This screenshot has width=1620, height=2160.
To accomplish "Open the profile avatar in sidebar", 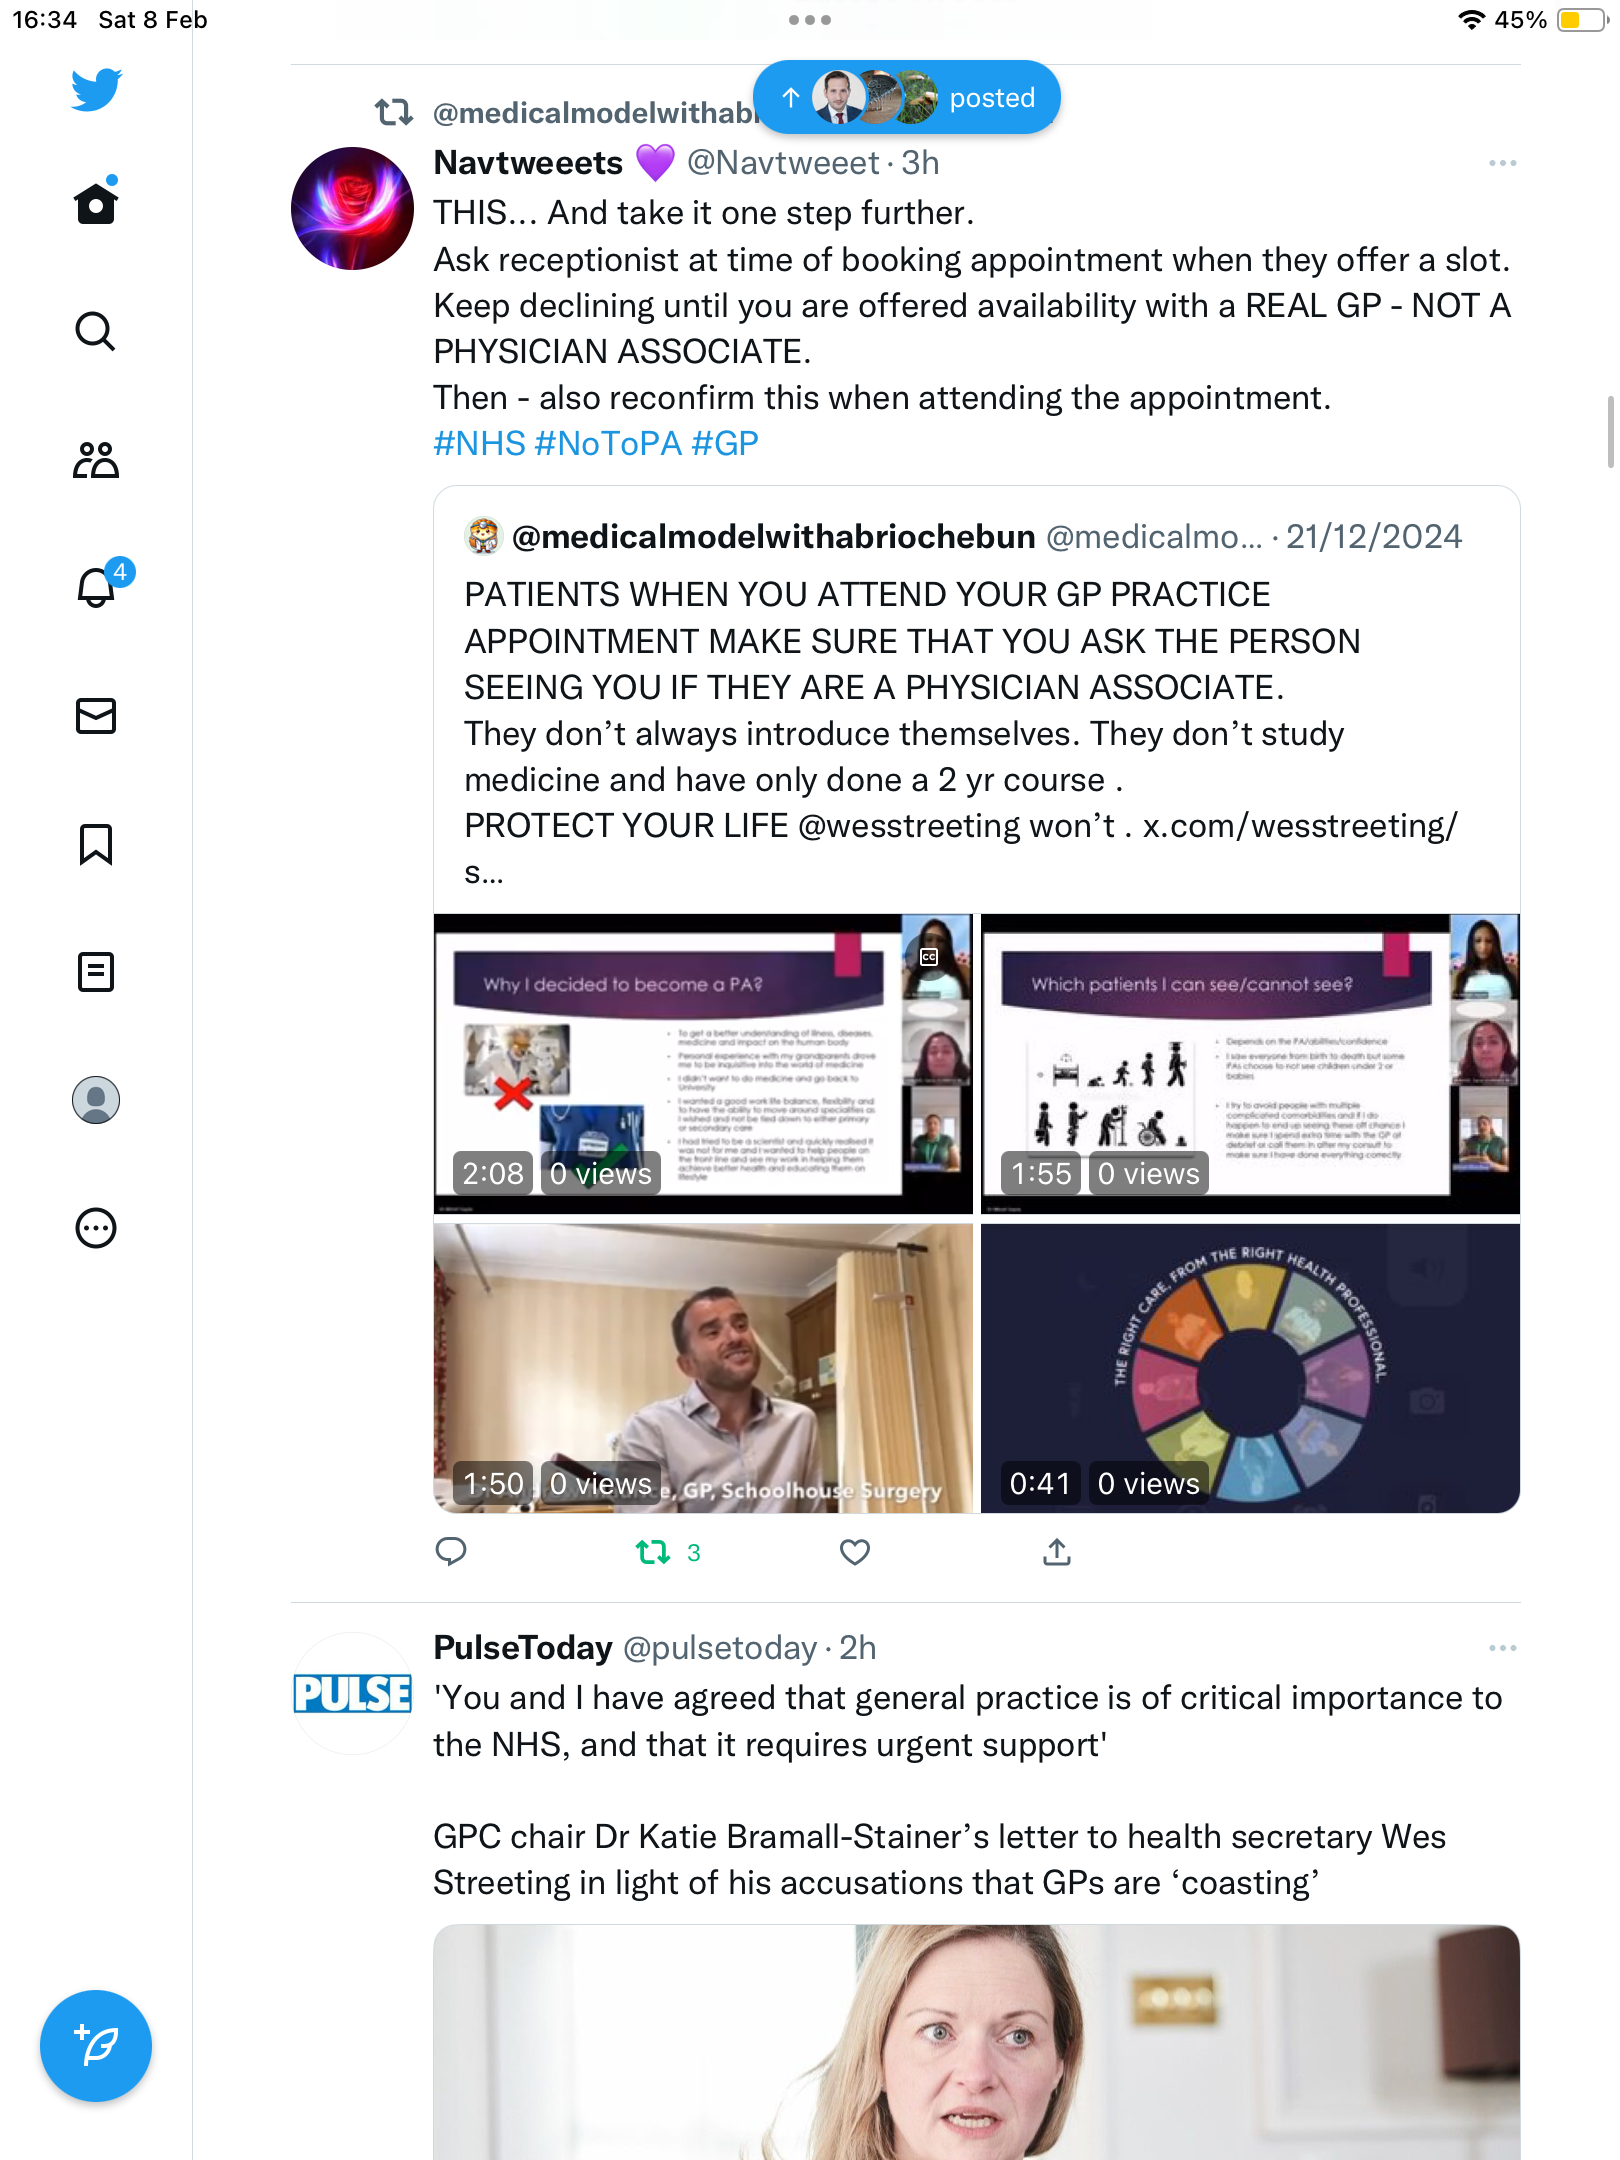I will [x=96, y=1100].
